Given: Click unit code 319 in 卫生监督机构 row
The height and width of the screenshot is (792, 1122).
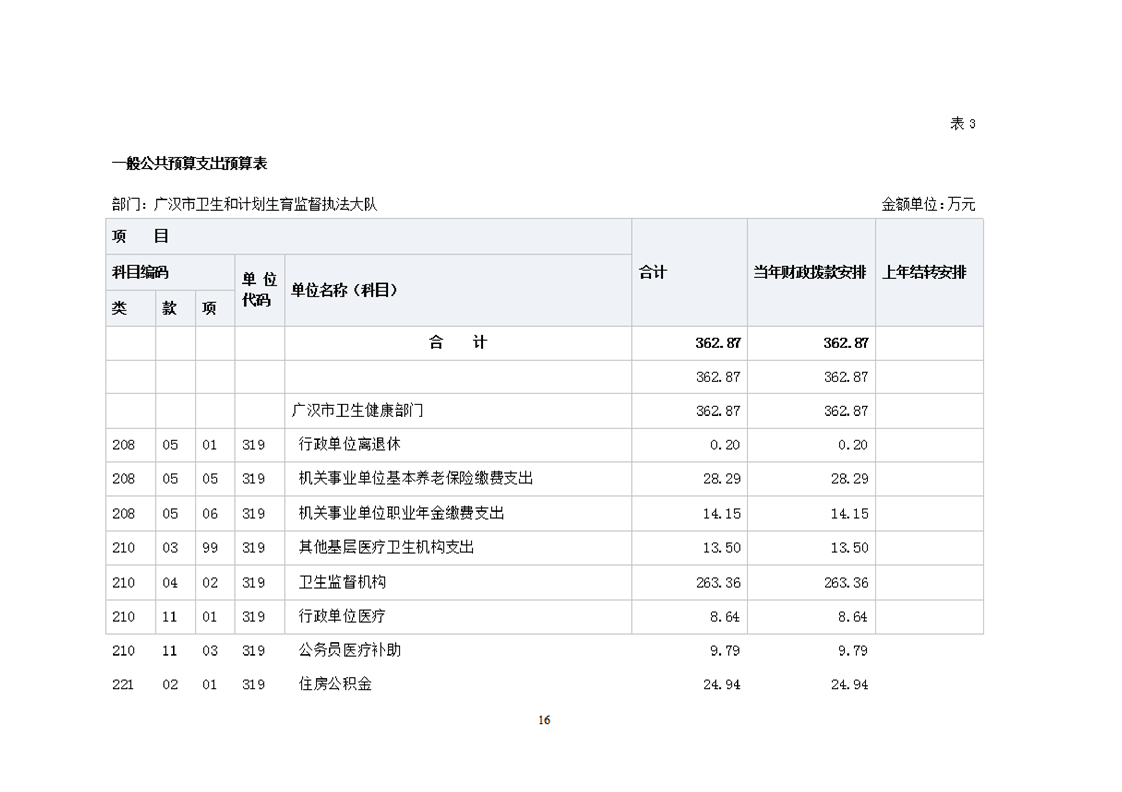Looking at the screenshot, I should point(253,583).
